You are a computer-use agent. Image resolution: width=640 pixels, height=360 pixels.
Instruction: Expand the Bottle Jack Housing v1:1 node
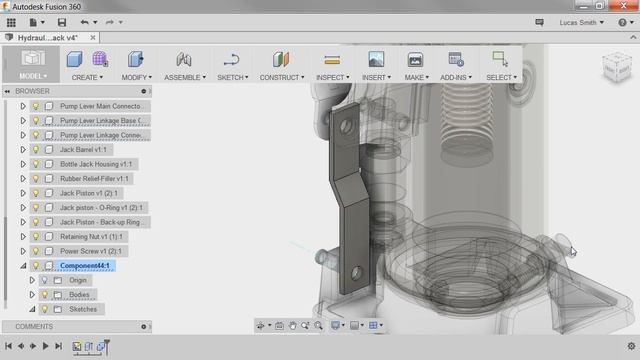[x=23, y=164]
